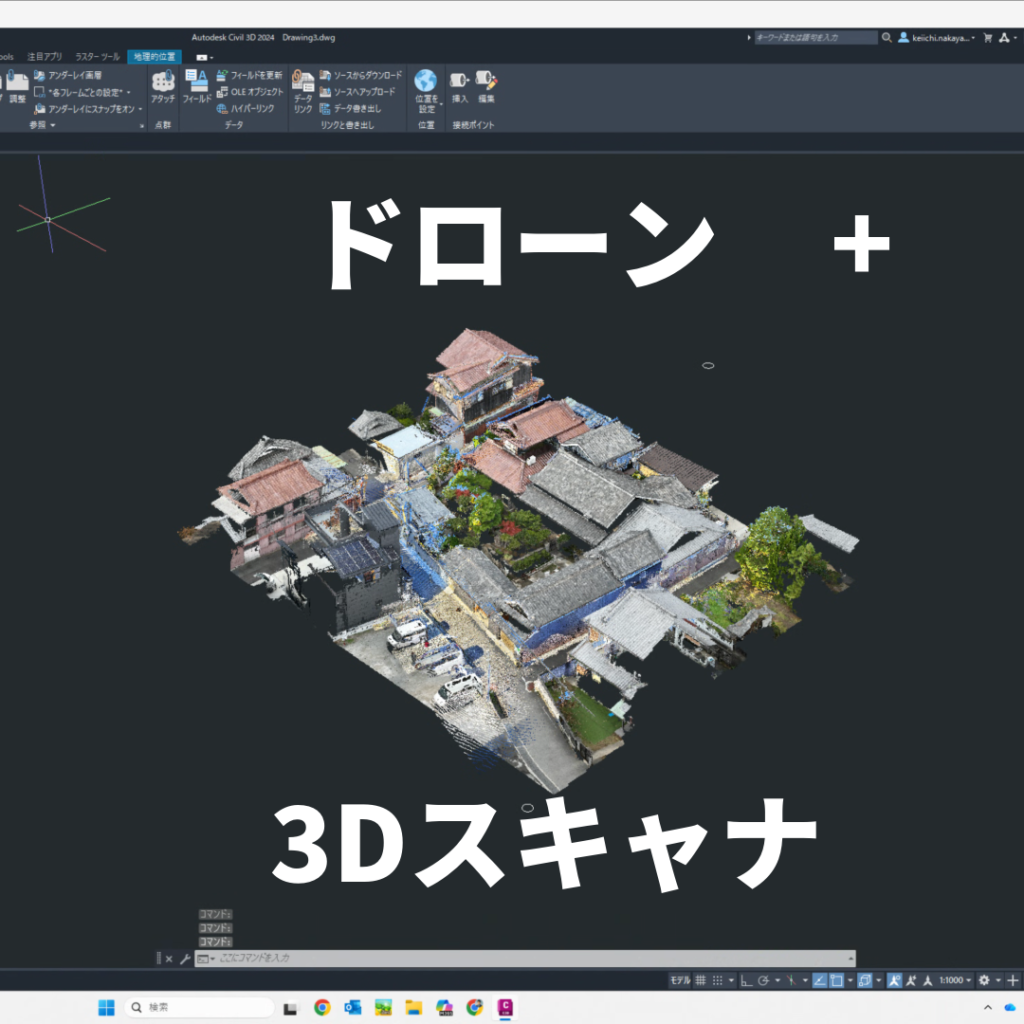Click the Autodesk App Store cart icon
The width and height of the screenshot is (1024, 1024).
coord(988,38)
